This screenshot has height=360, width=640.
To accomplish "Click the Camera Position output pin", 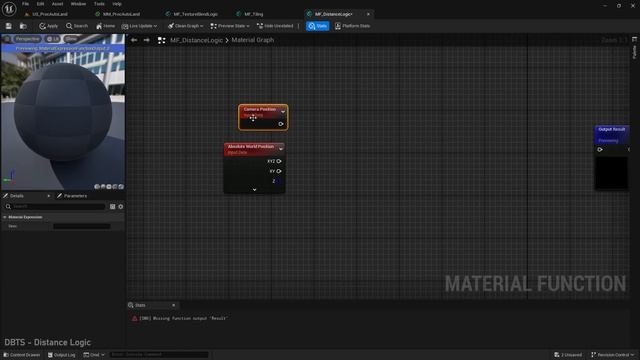I will [281, 124].
